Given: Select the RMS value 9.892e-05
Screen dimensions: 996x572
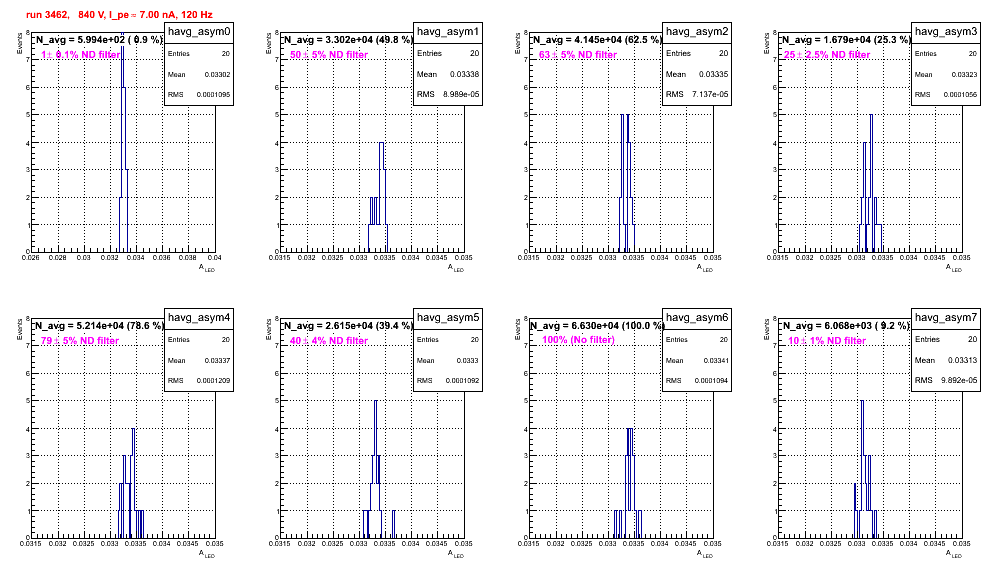Looking at the screenshot, I should click(959, 380).
